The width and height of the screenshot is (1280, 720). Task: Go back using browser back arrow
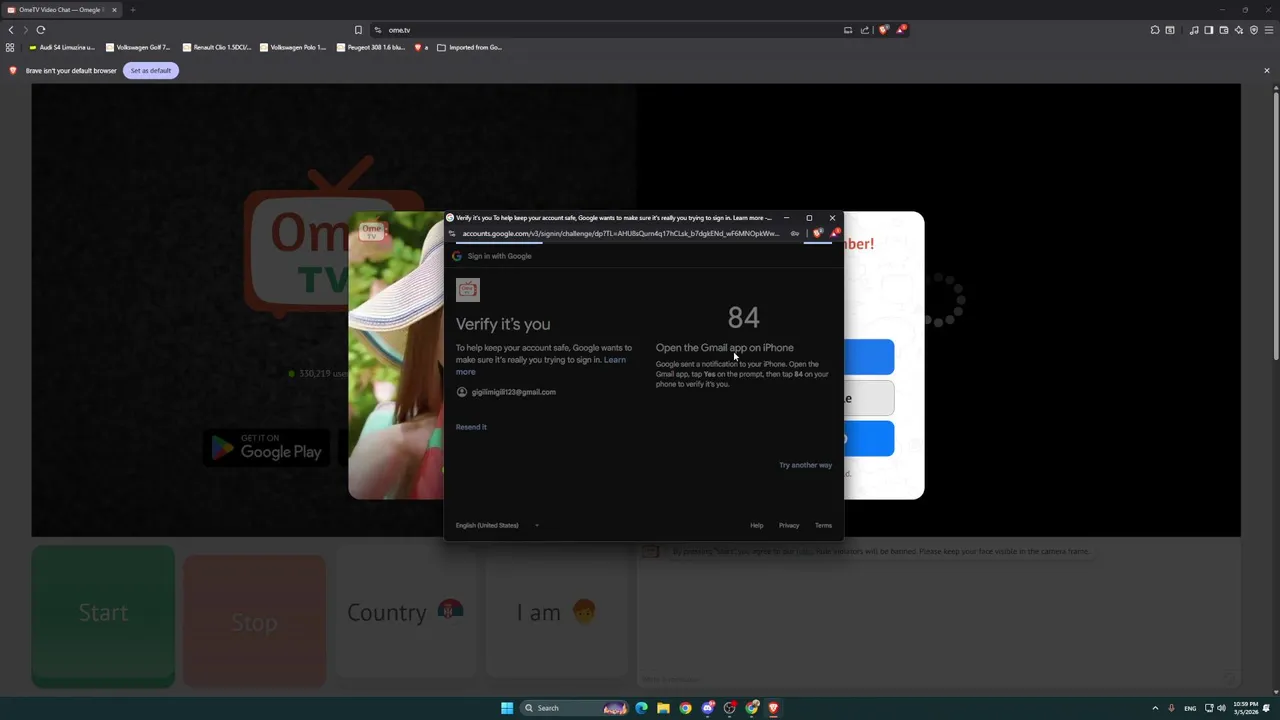pos(11,30)
